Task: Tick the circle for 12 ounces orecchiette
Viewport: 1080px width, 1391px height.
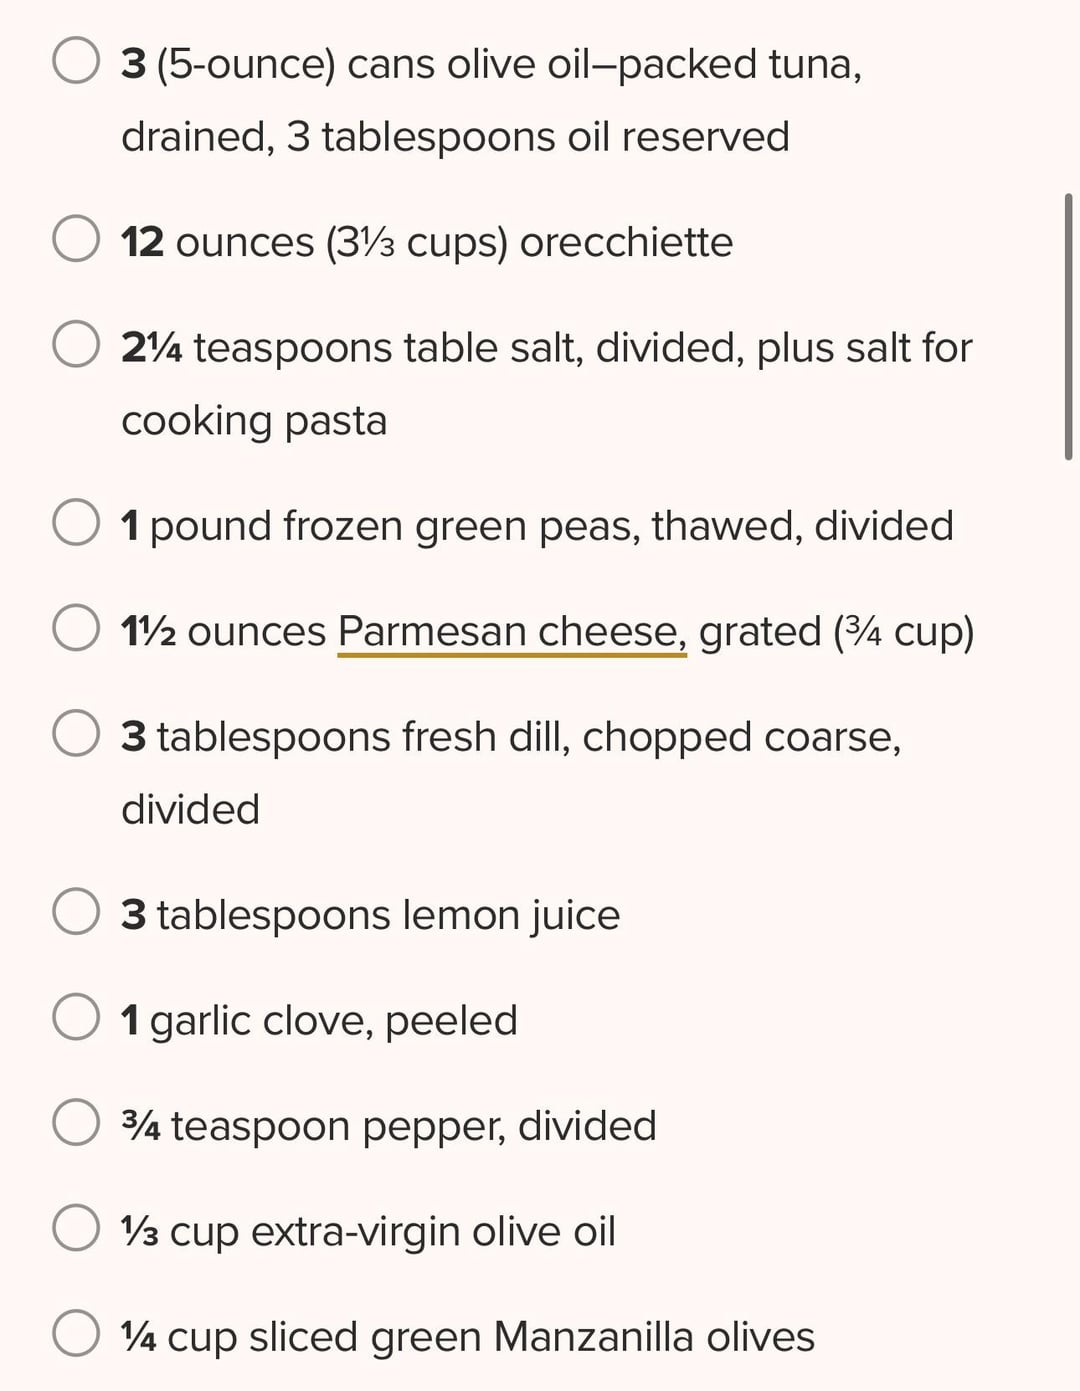Action: point(76,240)
